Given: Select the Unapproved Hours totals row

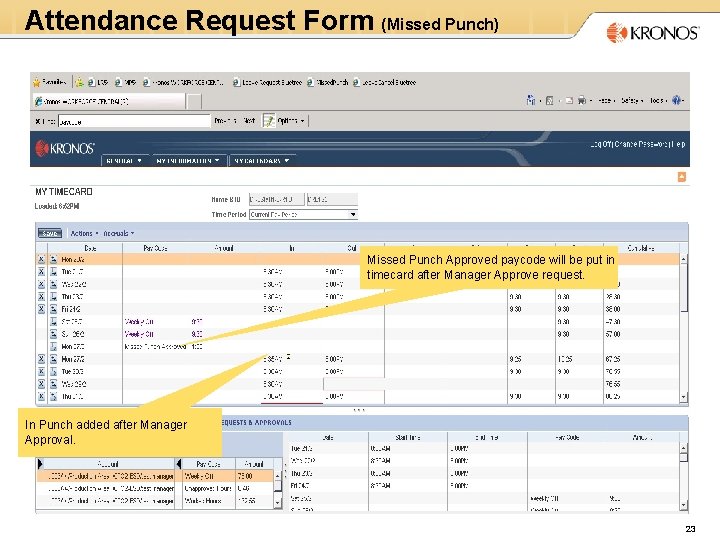Looking at the screenshot, I should pos(155,489).
